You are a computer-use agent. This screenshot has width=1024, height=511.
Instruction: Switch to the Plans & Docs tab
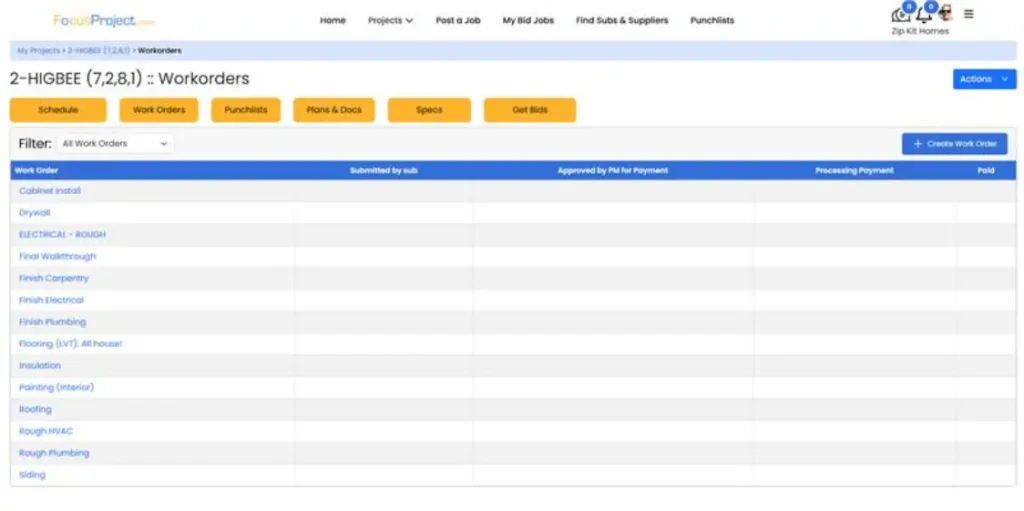335,110
